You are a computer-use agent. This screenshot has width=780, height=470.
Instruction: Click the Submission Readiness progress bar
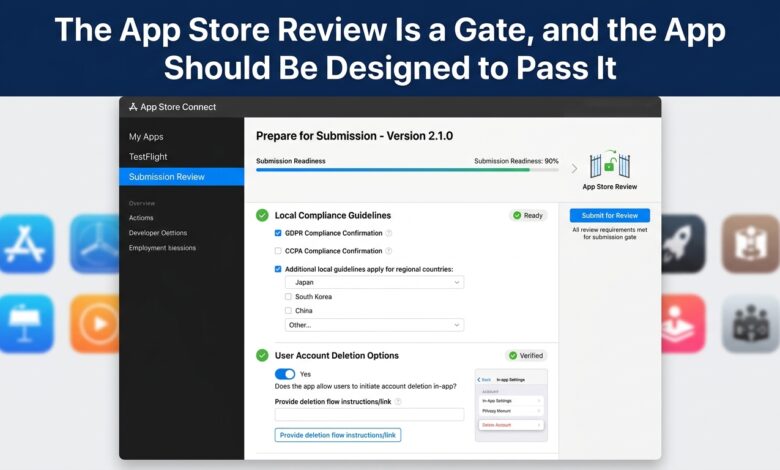[407, 170]
